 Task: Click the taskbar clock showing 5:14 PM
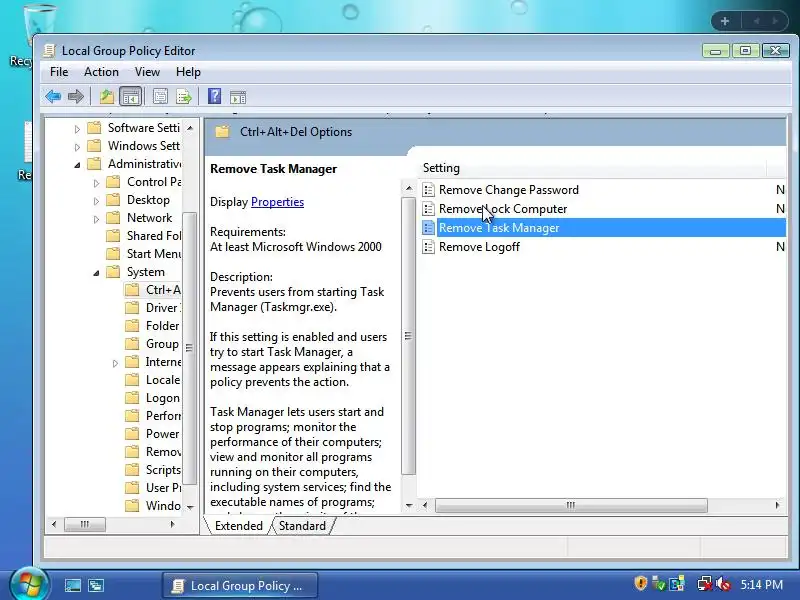[762, 584]
